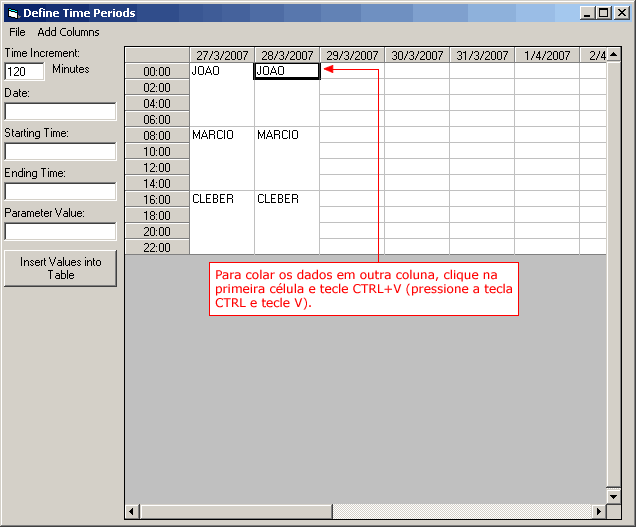Click the 02:00 row header
The image size is (636, 527).
(x=157, y=87)
